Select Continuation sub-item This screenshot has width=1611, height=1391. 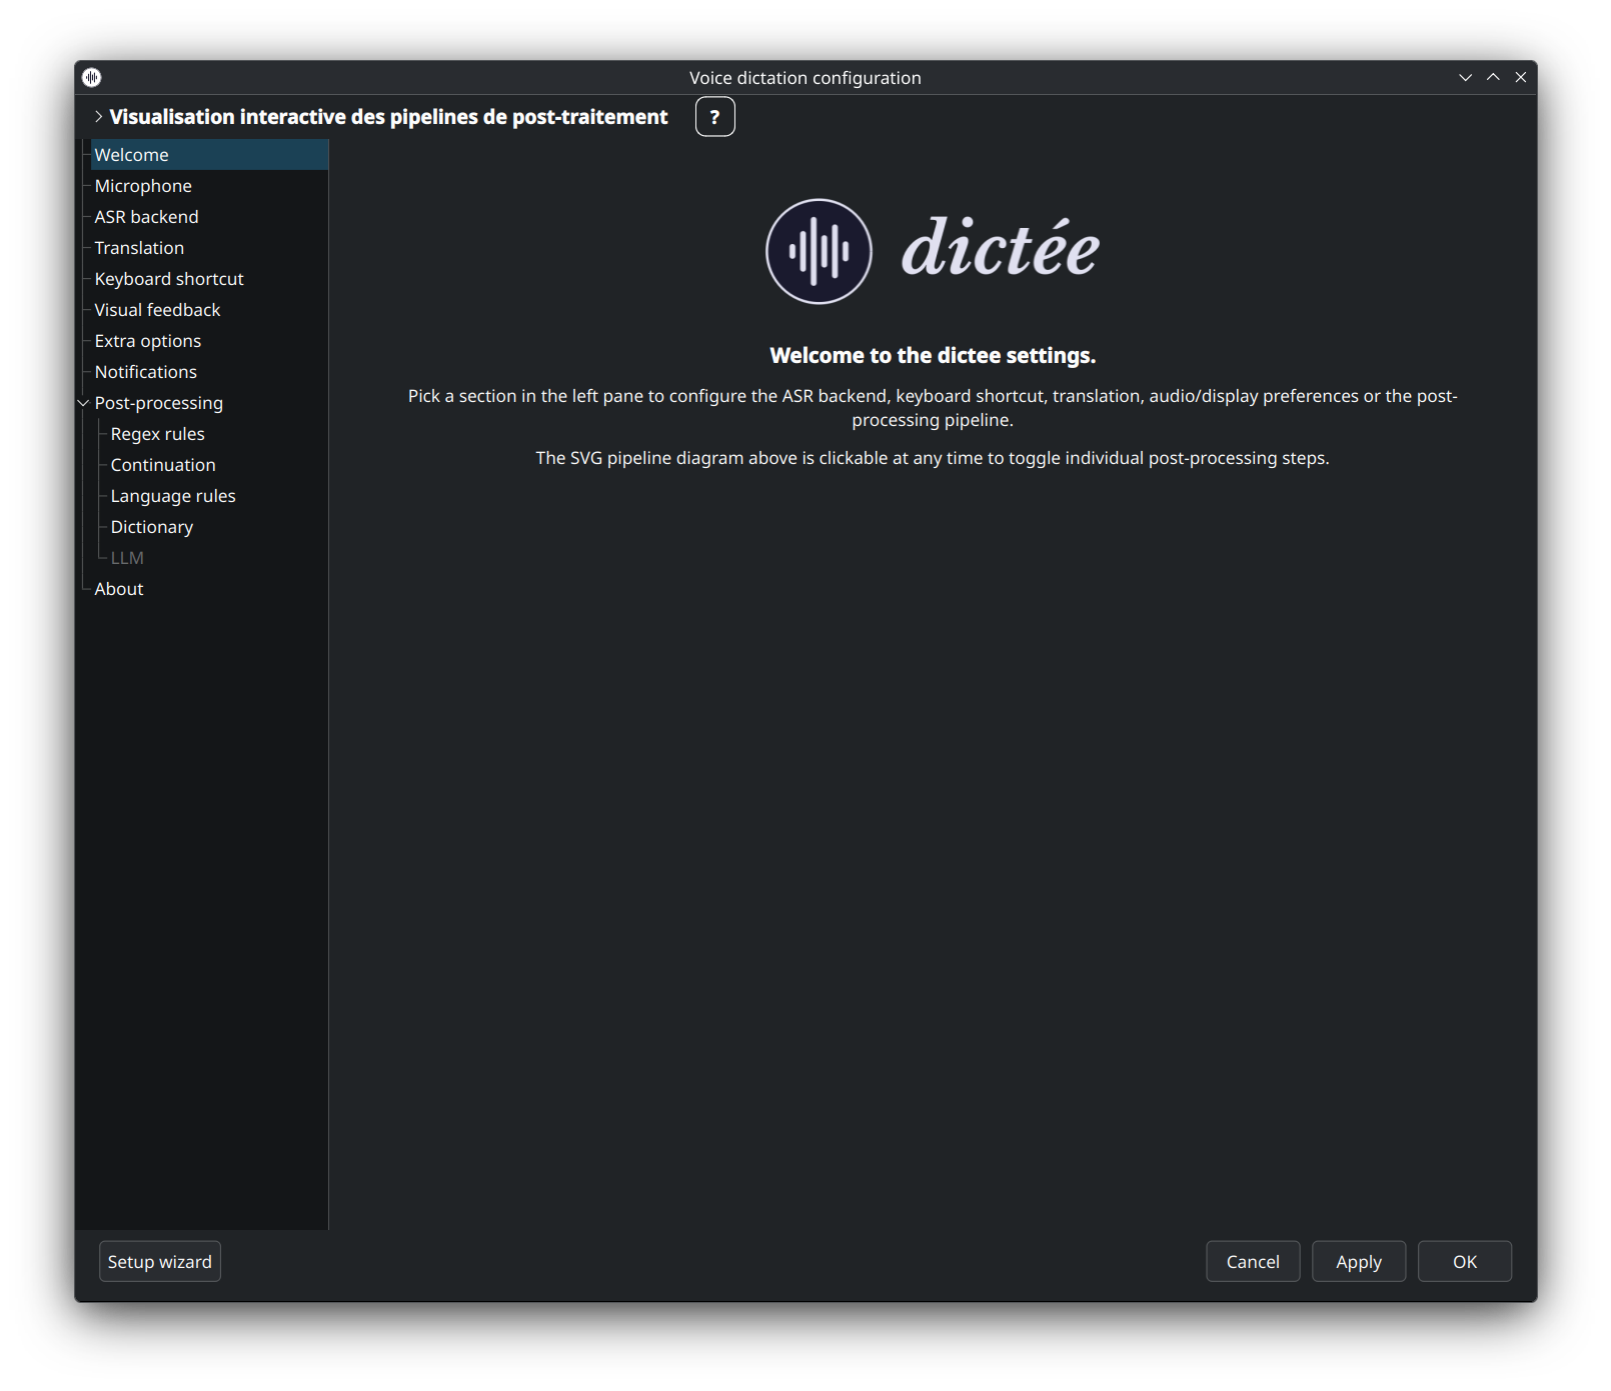(x=163, y=465)
